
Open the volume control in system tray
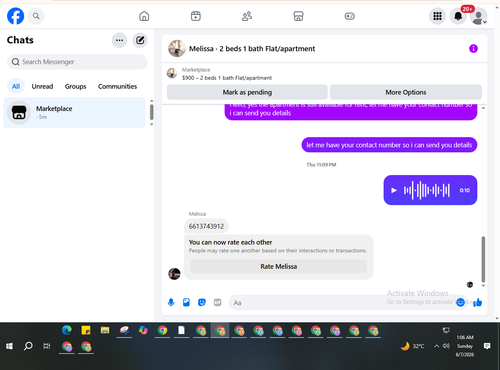(446, 346)
